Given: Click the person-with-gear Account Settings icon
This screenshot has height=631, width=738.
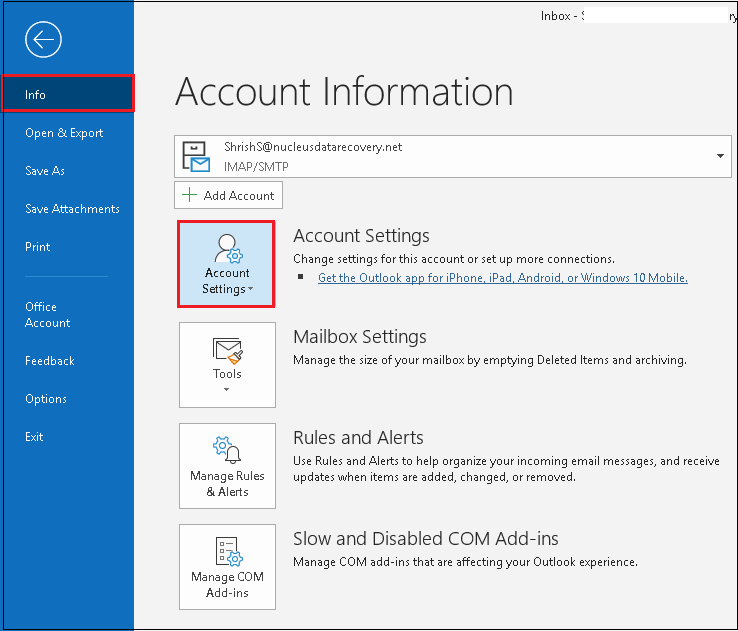Looking at the screenshot, I should (228, 248).
